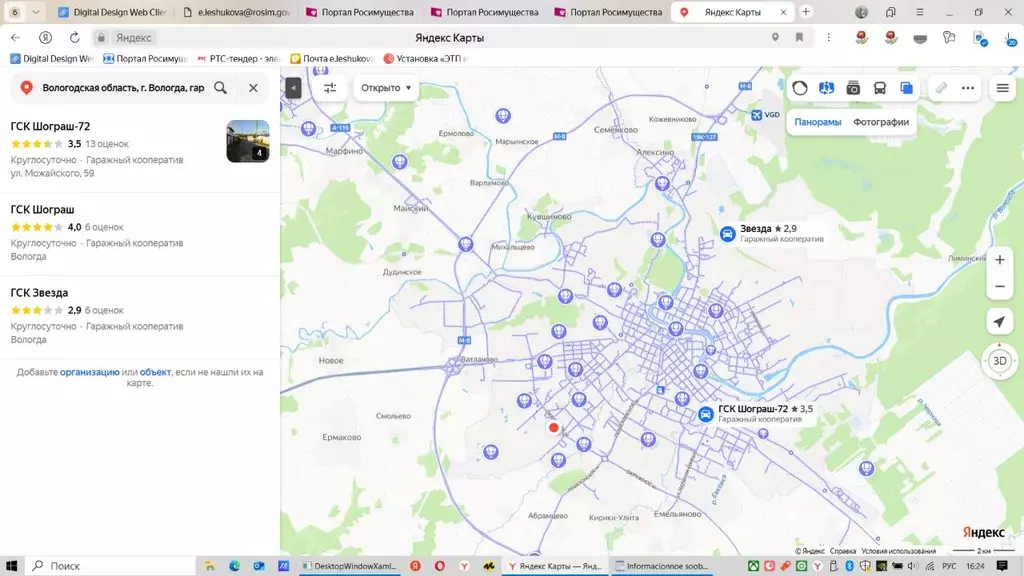The width and height of the screenshot is (1024, 576).
Task: Open the browser profile avatar
Action: point(861,12)
